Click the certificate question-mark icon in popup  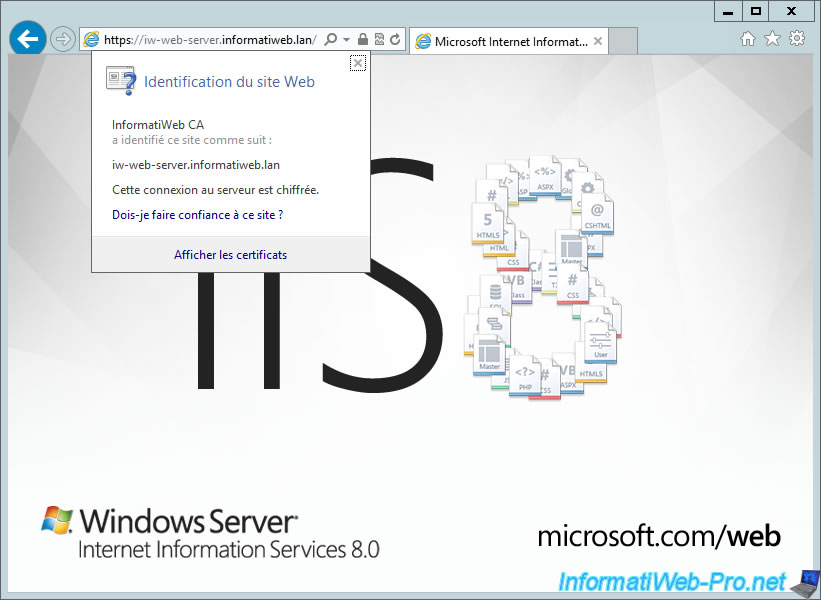pyautogui.click(x=121, y=81)
